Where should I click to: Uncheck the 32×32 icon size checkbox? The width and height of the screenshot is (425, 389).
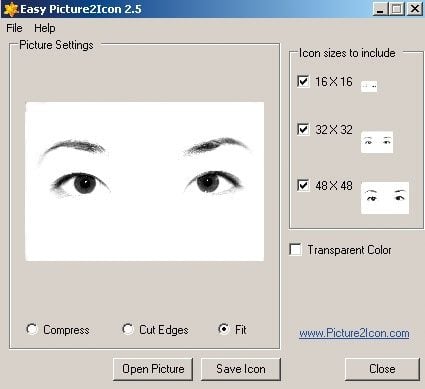(x=303, y=129)
